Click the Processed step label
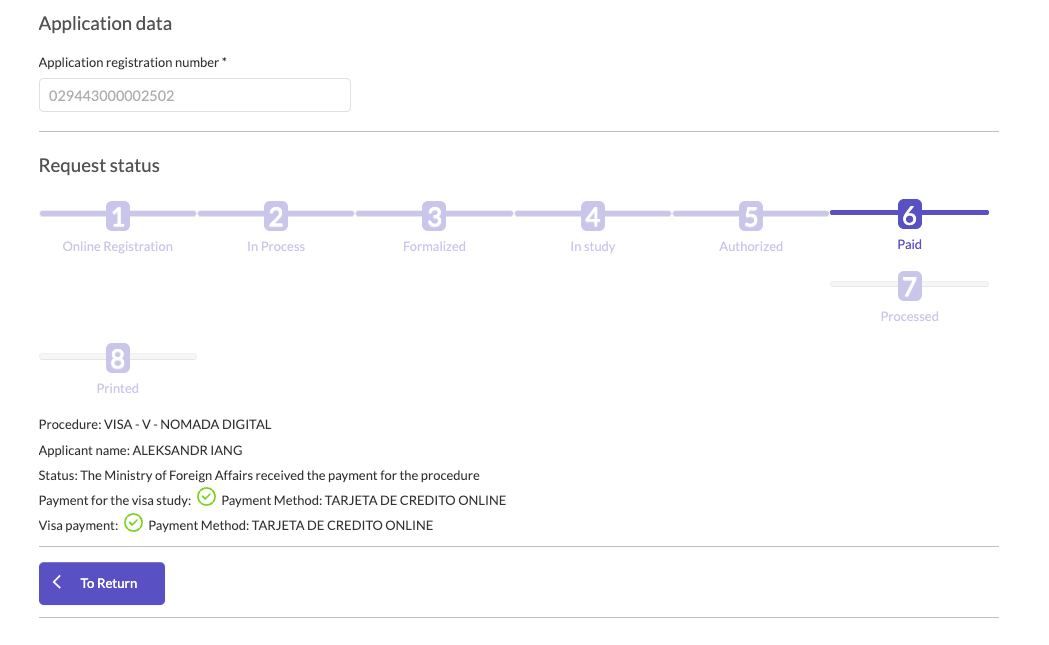 [x=909, y=316]
